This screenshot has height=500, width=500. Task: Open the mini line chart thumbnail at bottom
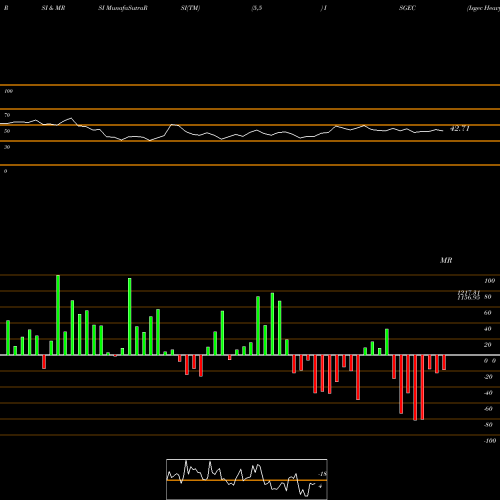tap(247, 479)
